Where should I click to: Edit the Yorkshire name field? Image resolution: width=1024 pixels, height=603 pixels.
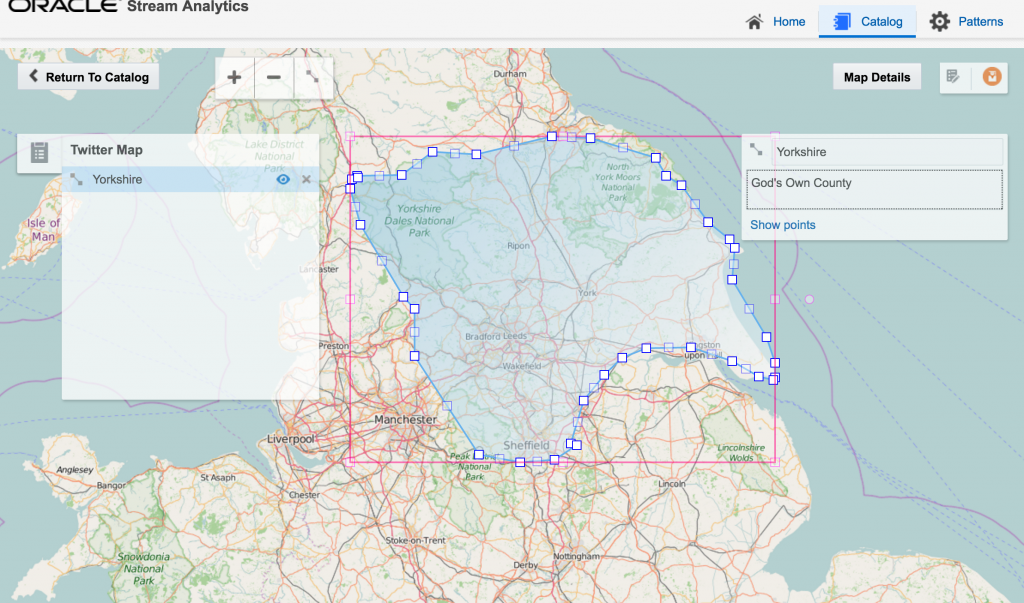[885, 152]
